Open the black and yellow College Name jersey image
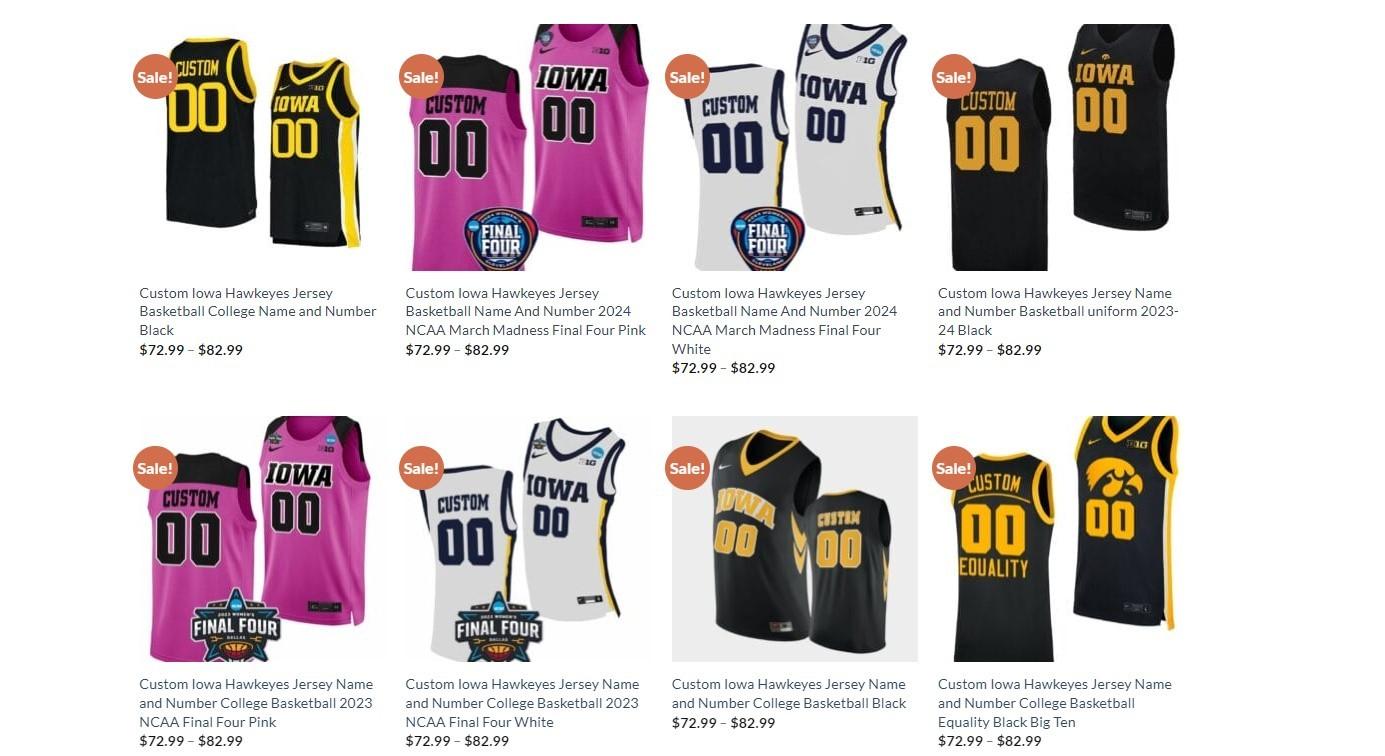The height and width of the screenshot is (756, 1385). 262,147
